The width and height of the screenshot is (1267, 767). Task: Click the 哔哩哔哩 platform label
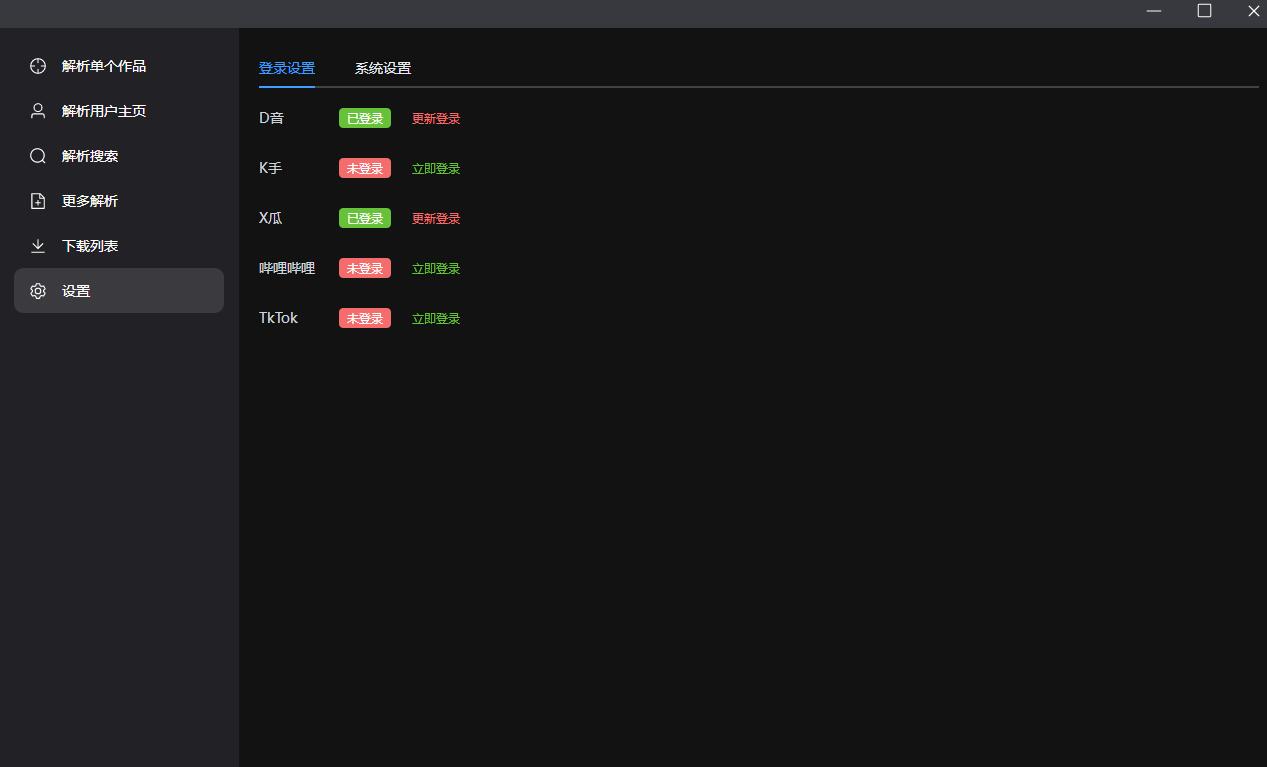click(x=287, y=268)
